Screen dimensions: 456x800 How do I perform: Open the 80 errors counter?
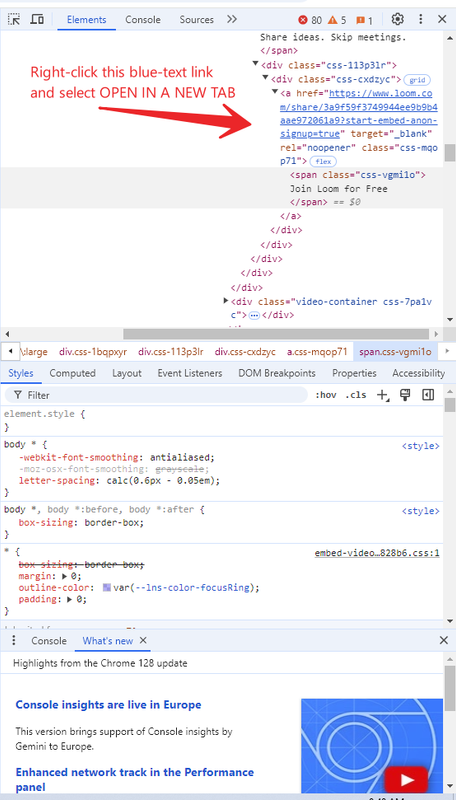coord(310,20)
